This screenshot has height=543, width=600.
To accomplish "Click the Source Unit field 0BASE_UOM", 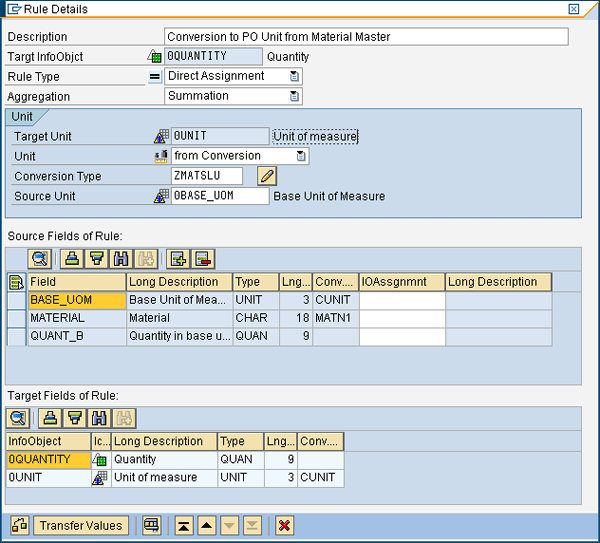I will [220, 196].
